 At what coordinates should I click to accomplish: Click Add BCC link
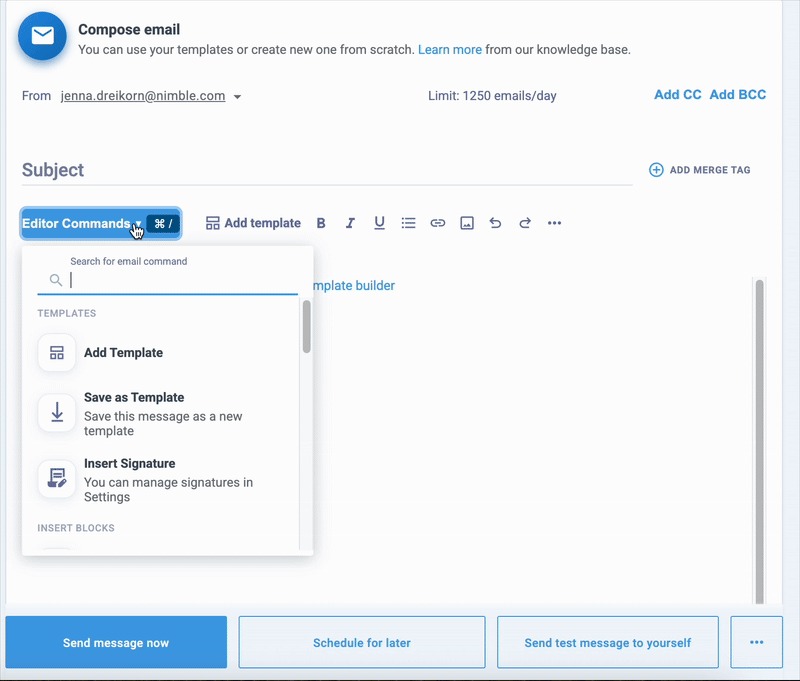coord(737,95)
